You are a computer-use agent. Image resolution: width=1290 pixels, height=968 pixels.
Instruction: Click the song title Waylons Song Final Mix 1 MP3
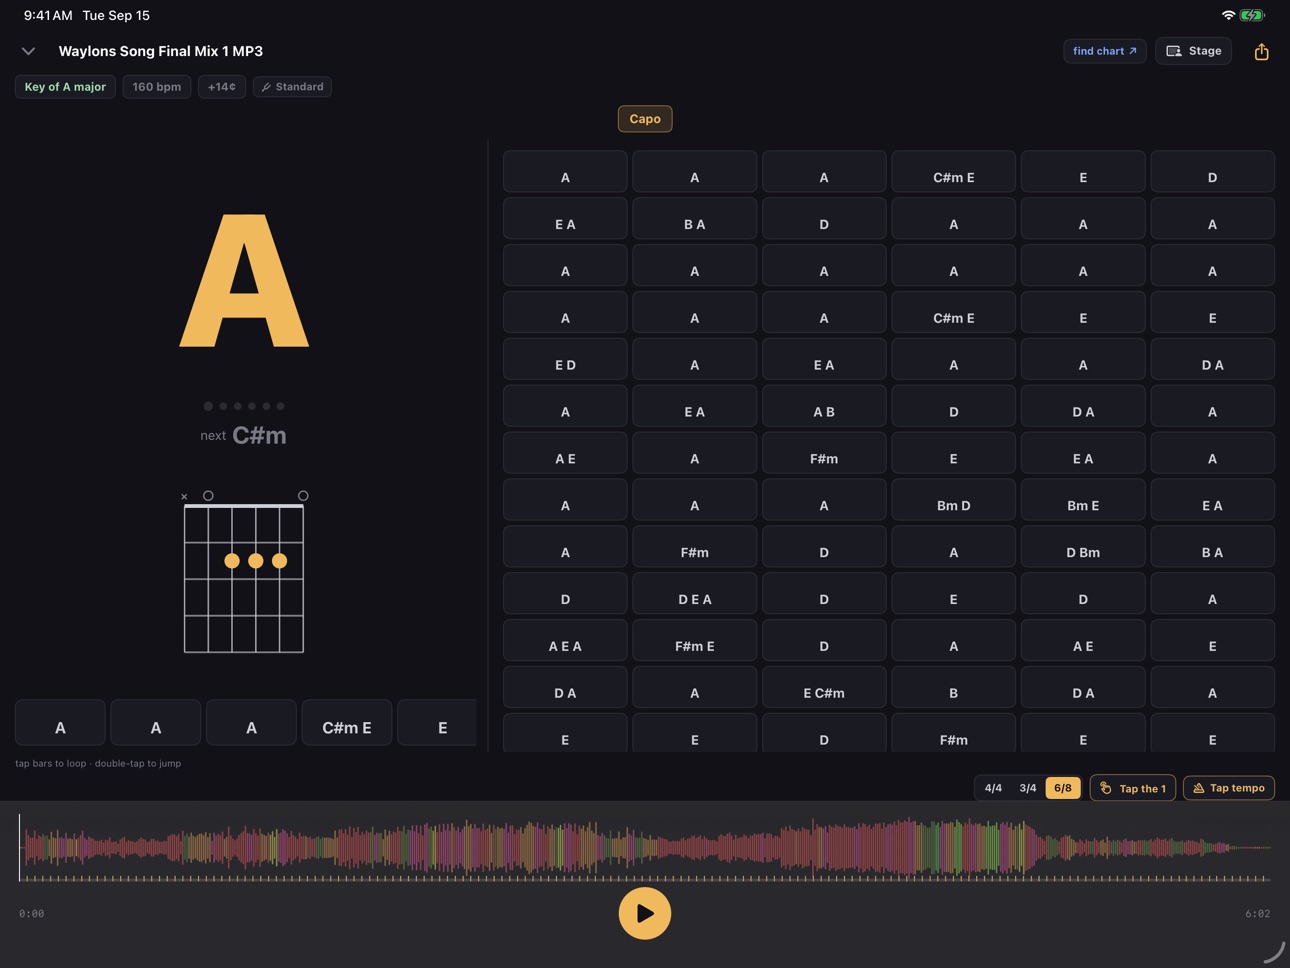(x=161, y=51)
